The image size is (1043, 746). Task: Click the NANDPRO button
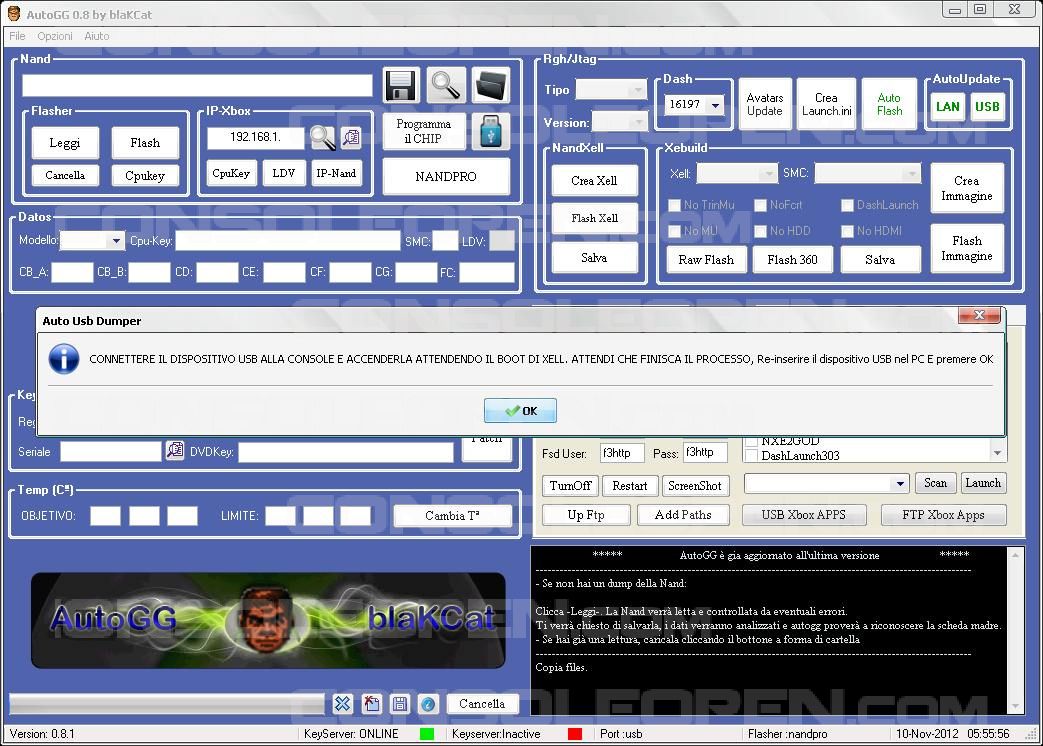446,177
